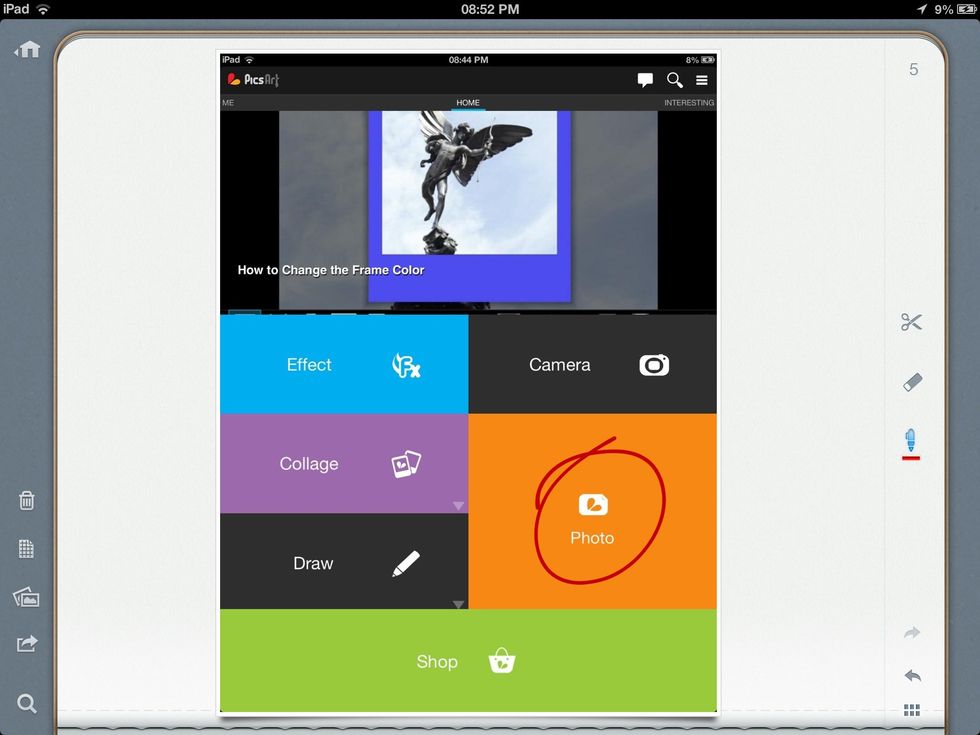Expand the Draw tile options arrow
The width and height of the screenshot is (980, 735).
[459, 604]
